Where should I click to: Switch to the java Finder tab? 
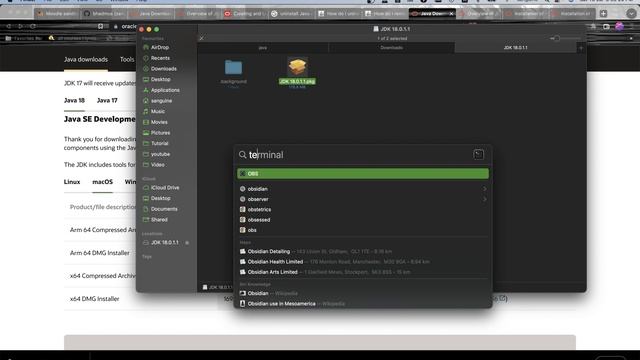pos(263,48)
